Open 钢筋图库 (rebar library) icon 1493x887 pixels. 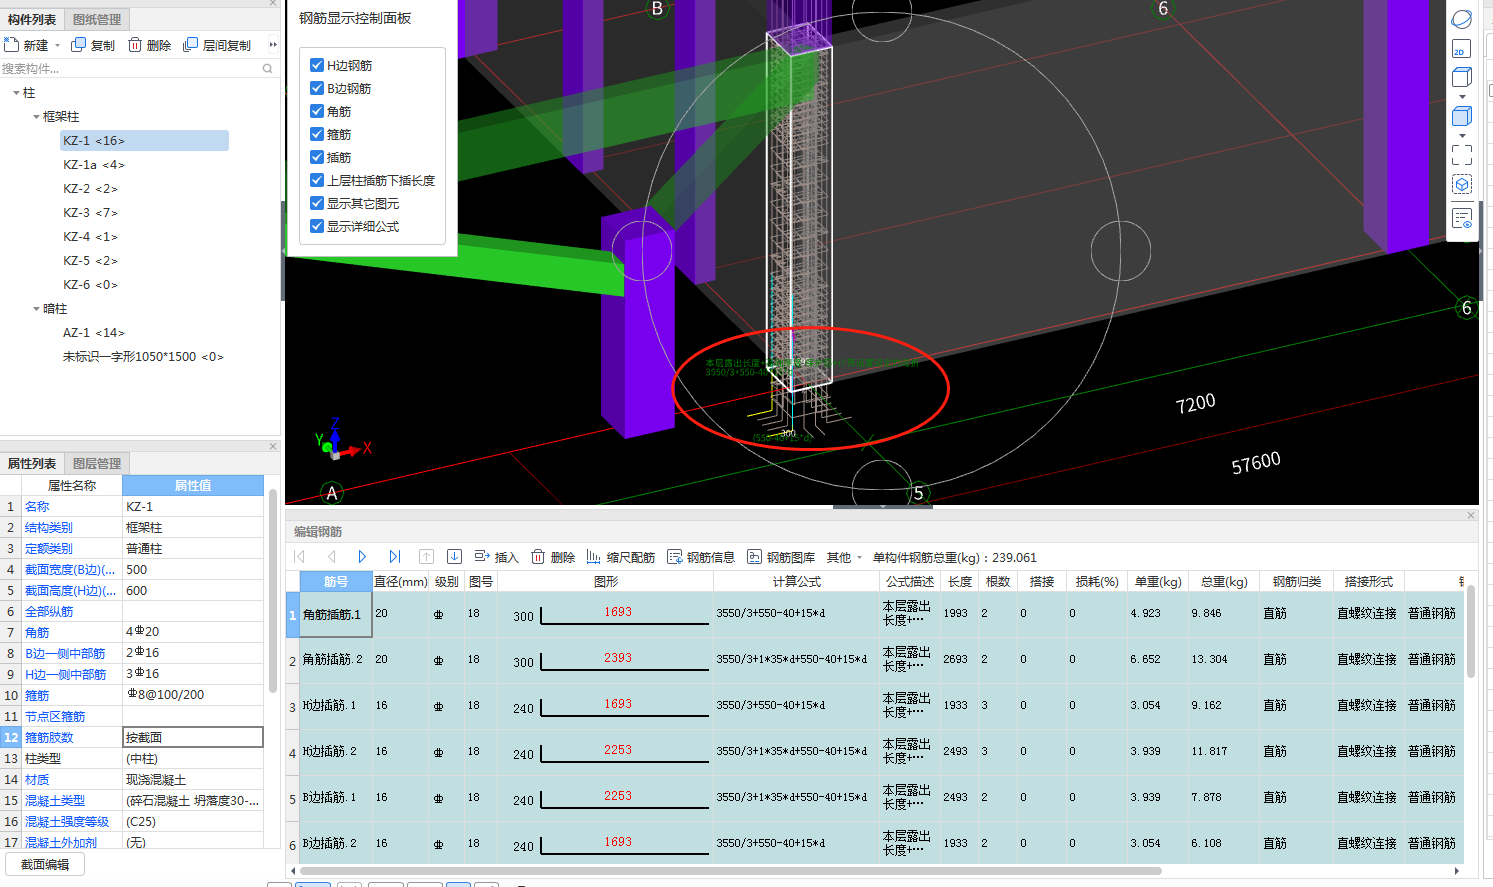pos(755,557)
